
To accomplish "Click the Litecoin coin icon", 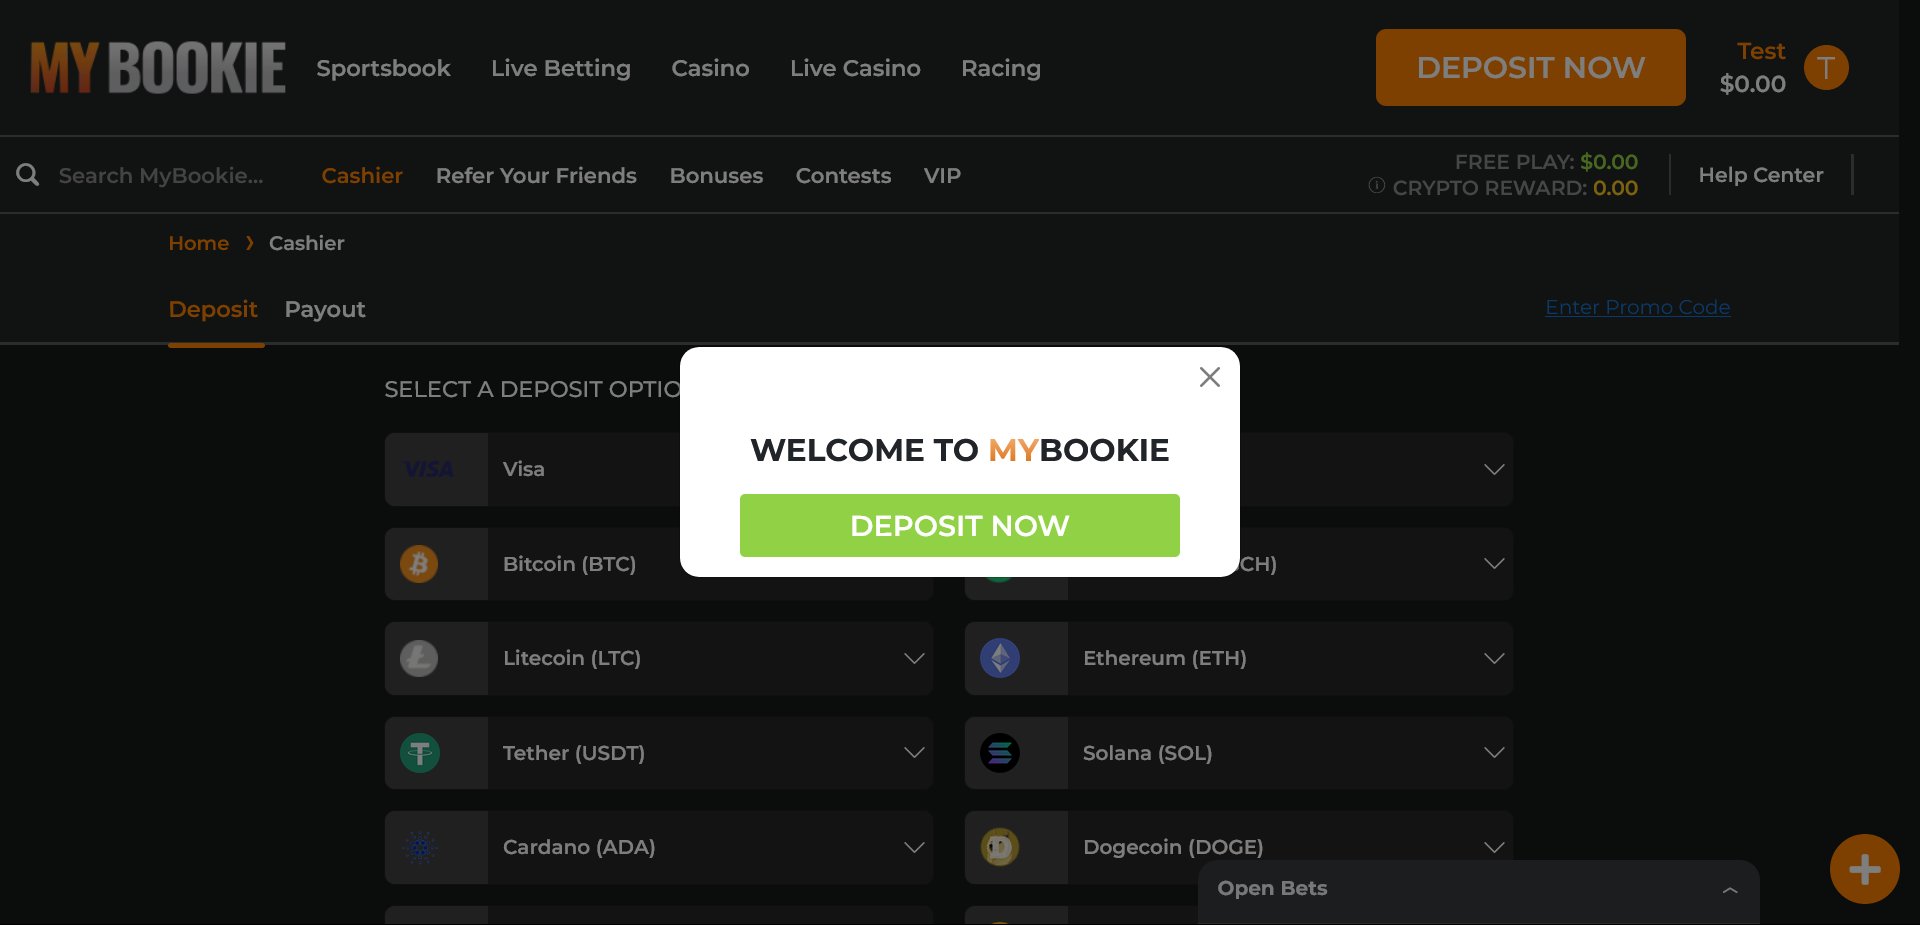I will pyautogui.click(x=419, y=658).
